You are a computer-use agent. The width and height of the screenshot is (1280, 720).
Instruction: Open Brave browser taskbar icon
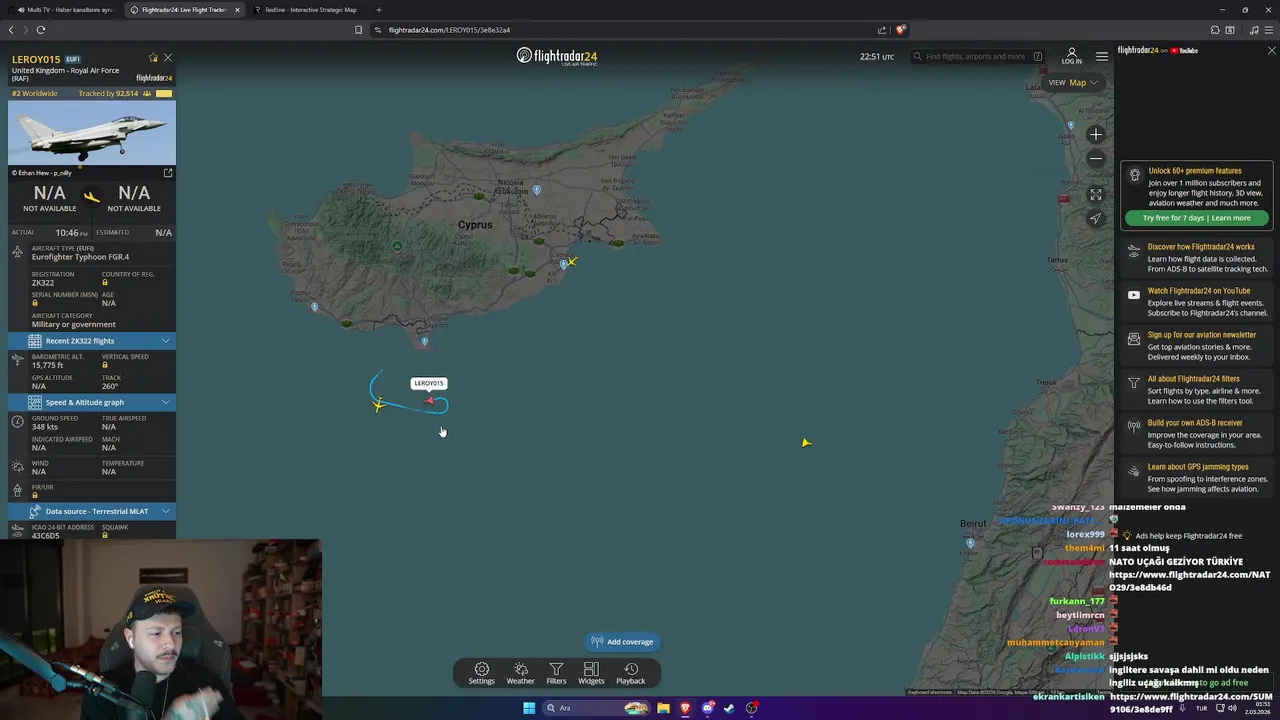tap(685, 708)
